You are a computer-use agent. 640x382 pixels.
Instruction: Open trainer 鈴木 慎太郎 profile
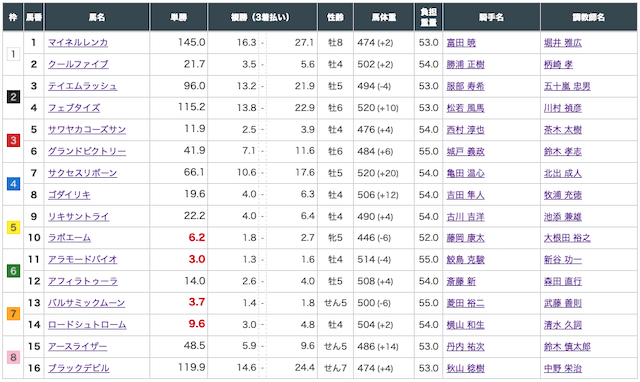(x=567, y=346)
